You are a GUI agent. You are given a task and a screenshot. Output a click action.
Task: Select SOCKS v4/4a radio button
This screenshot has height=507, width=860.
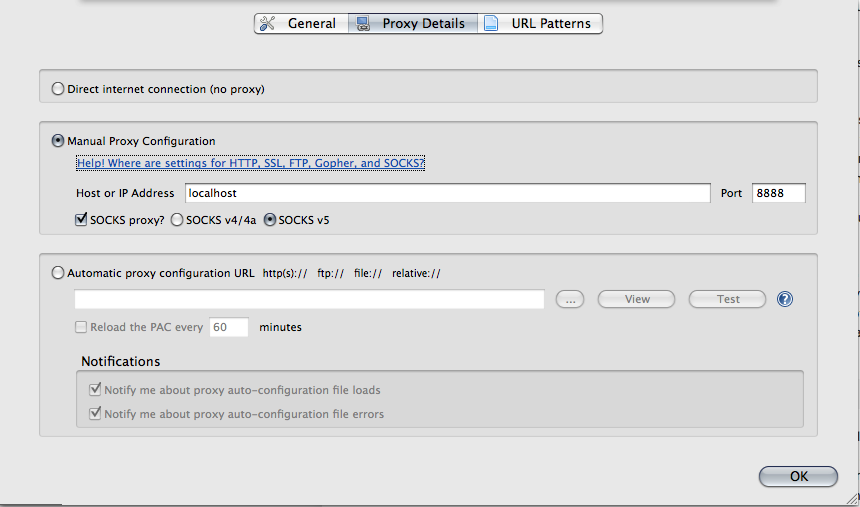pyautogui.click(x=178, y=220)
